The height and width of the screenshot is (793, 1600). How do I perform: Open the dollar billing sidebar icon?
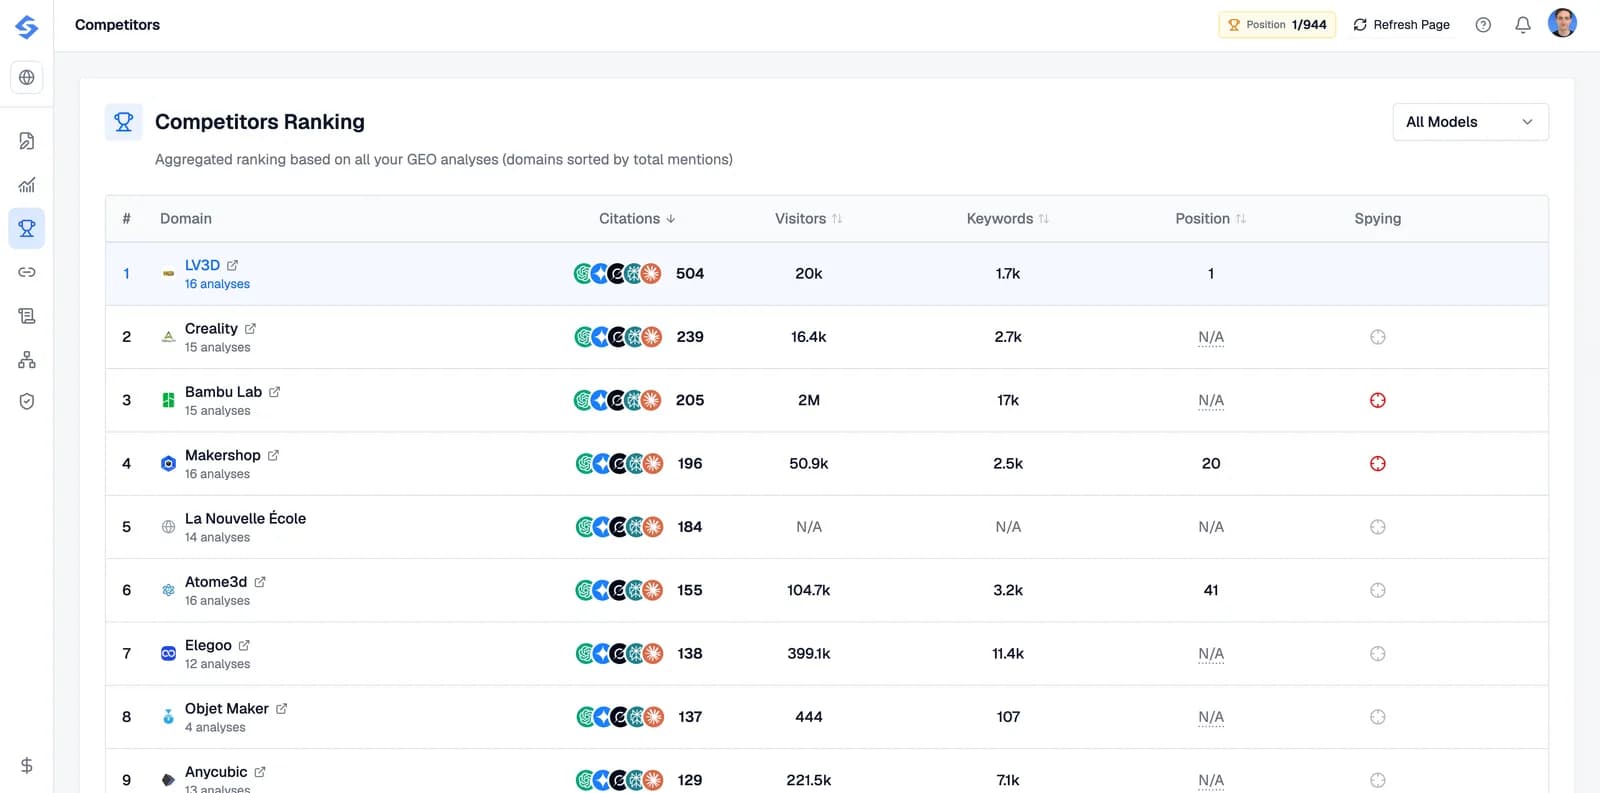(27, 765)
